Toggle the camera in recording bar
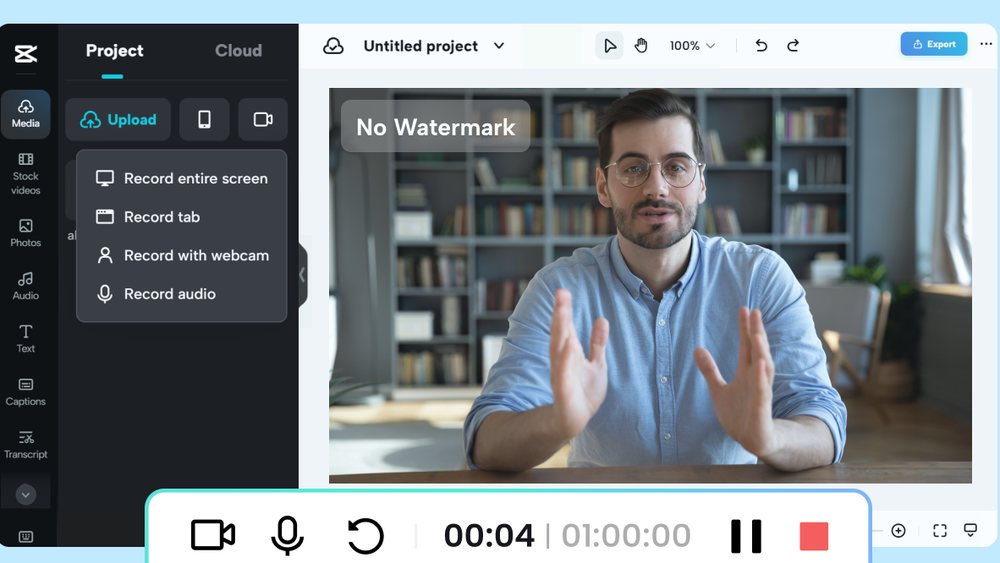This screenshot has height=563, width=1000. (212, 535)
